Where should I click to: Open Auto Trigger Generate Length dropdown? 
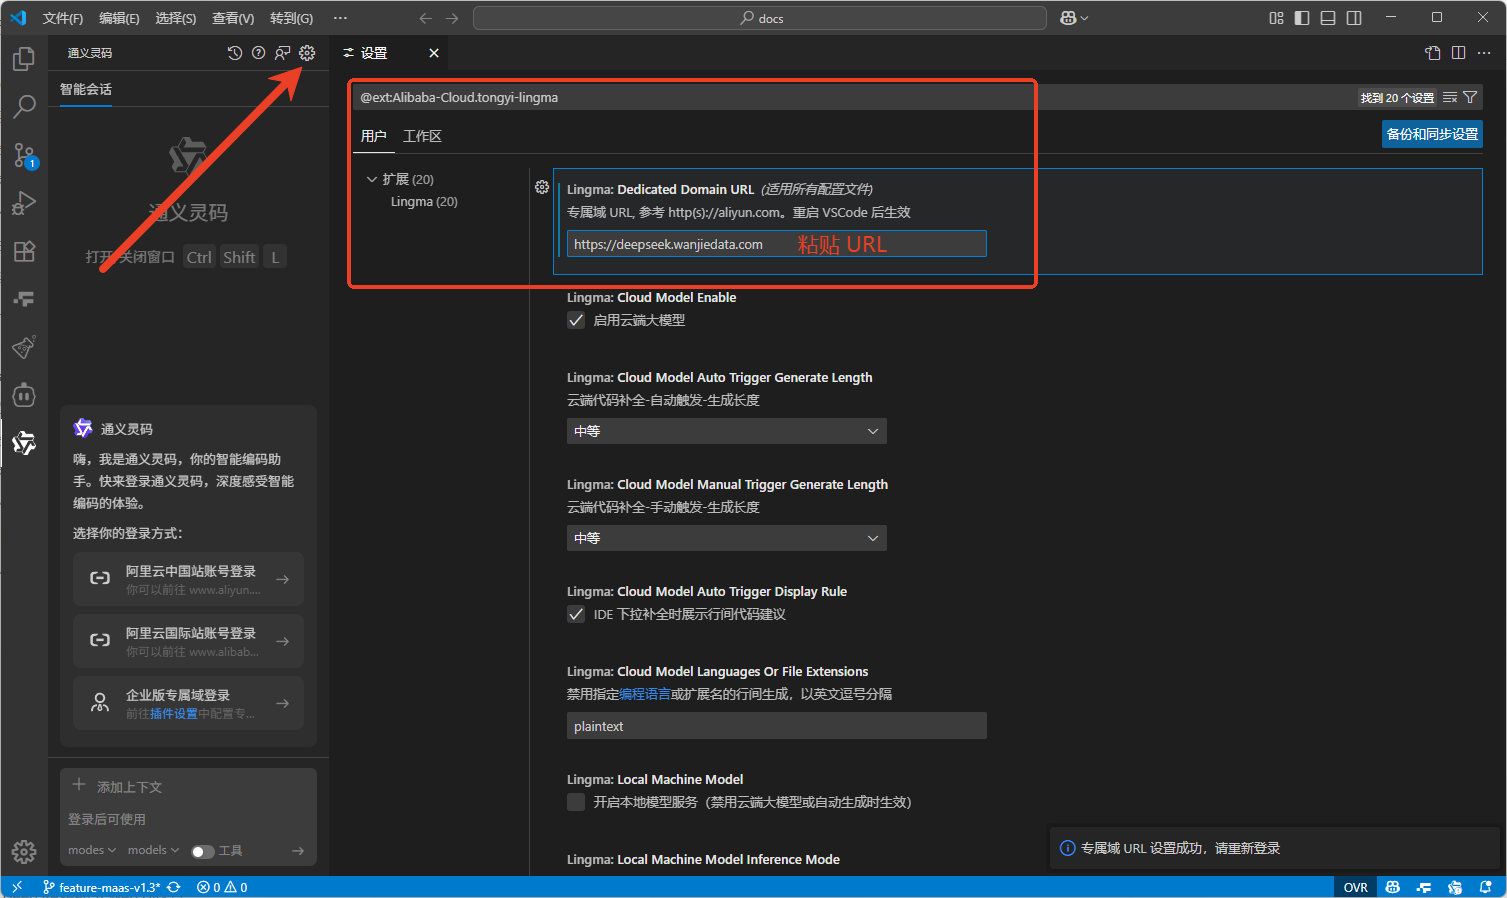727,431
